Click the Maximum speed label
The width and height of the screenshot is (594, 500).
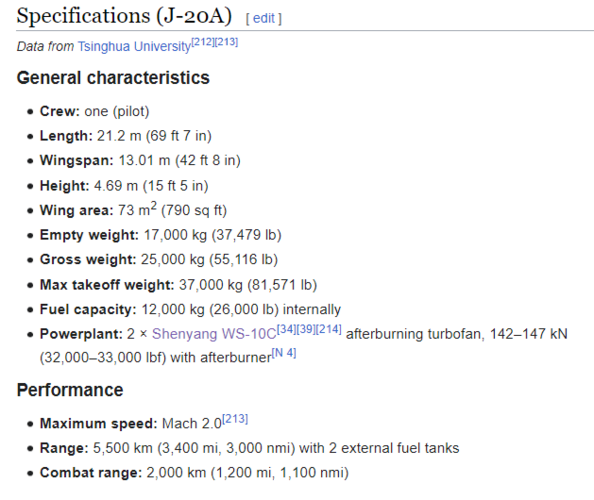click(x=98, y=423)
